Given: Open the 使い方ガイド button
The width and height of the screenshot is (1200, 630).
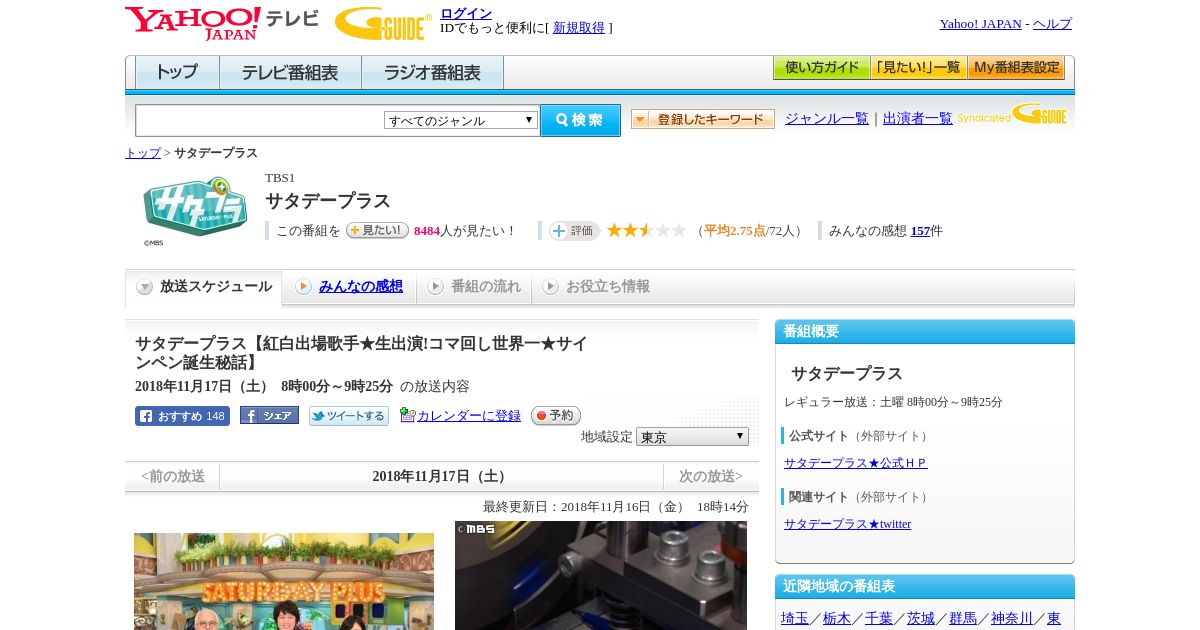Looking at the screenshot, I should click(x=821, y=68).
